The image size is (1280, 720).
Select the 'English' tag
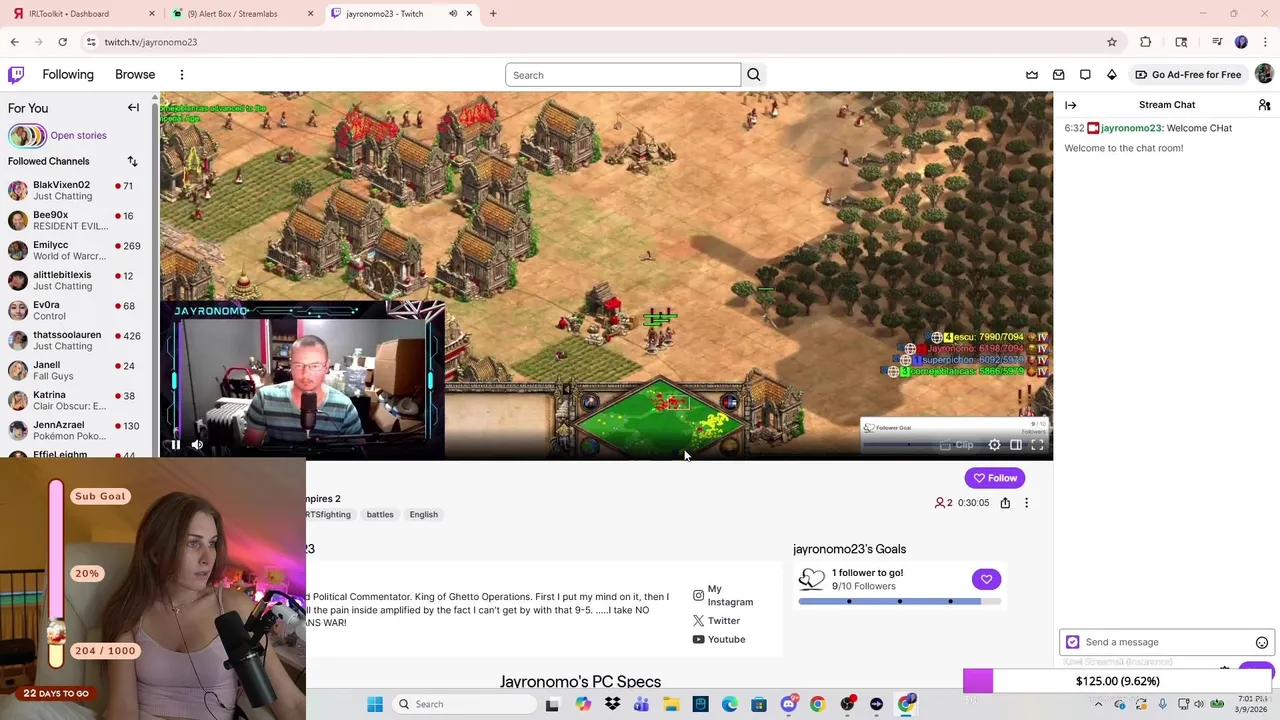click(423, 514)
